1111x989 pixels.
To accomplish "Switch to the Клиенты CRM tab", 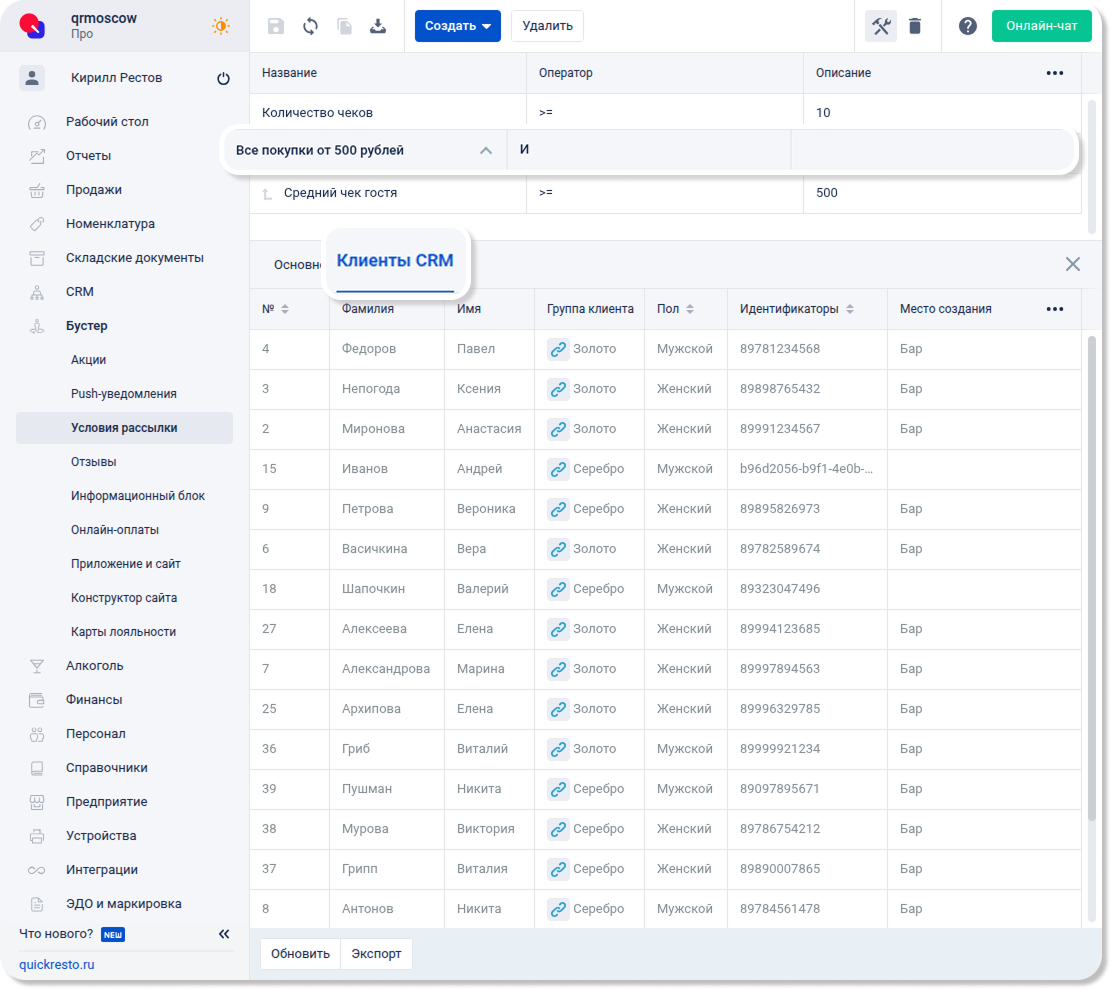I will 395,261.
